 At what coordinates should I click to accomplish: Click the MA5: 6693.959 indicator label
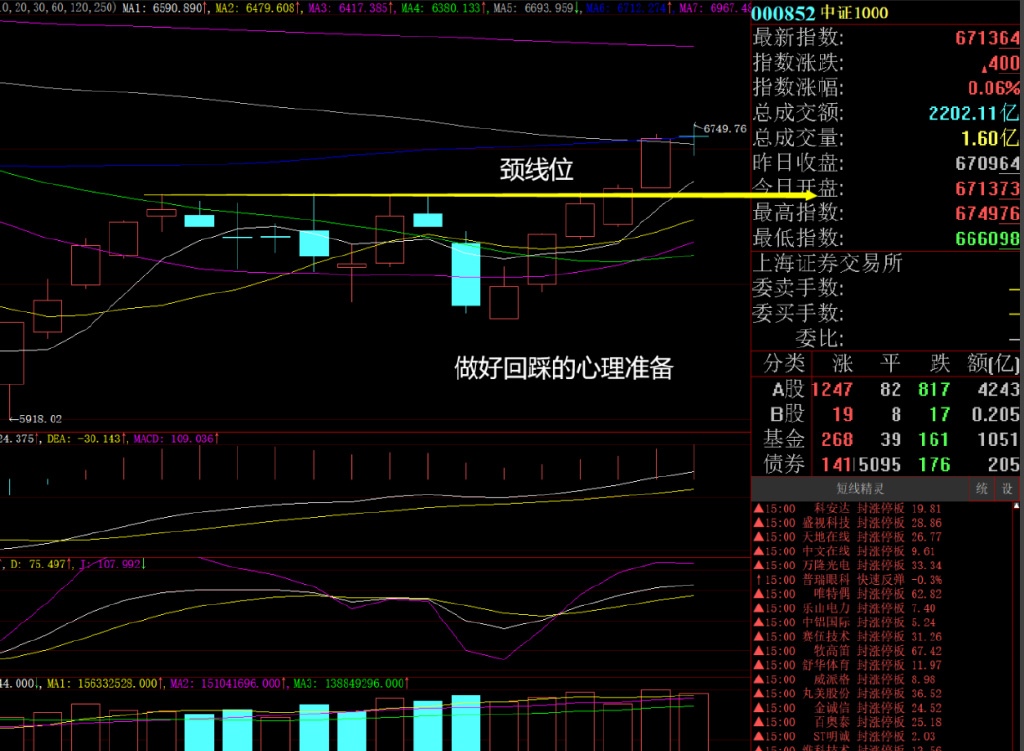(x=537, y=8)
